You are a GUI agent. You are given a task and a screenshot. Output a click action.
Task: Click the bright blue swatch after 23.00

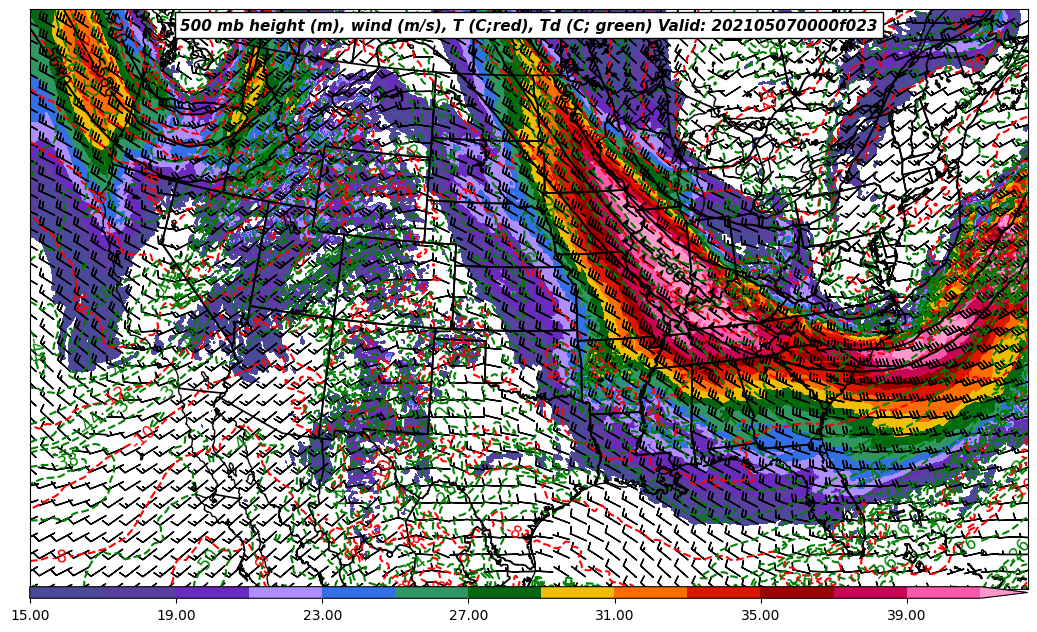click(358, 593)
